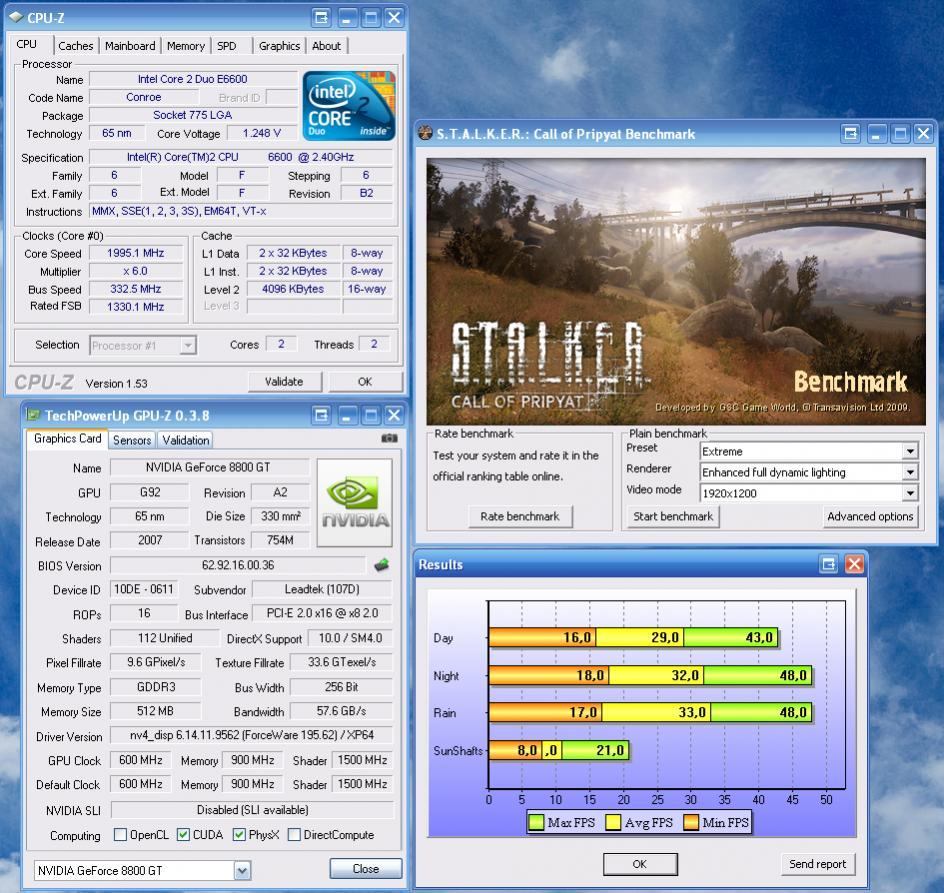Minimize the S.T.A.L.K.E.R. benchmark window
The height and width of the screenshot is (893, 944).
click(875, 133)
